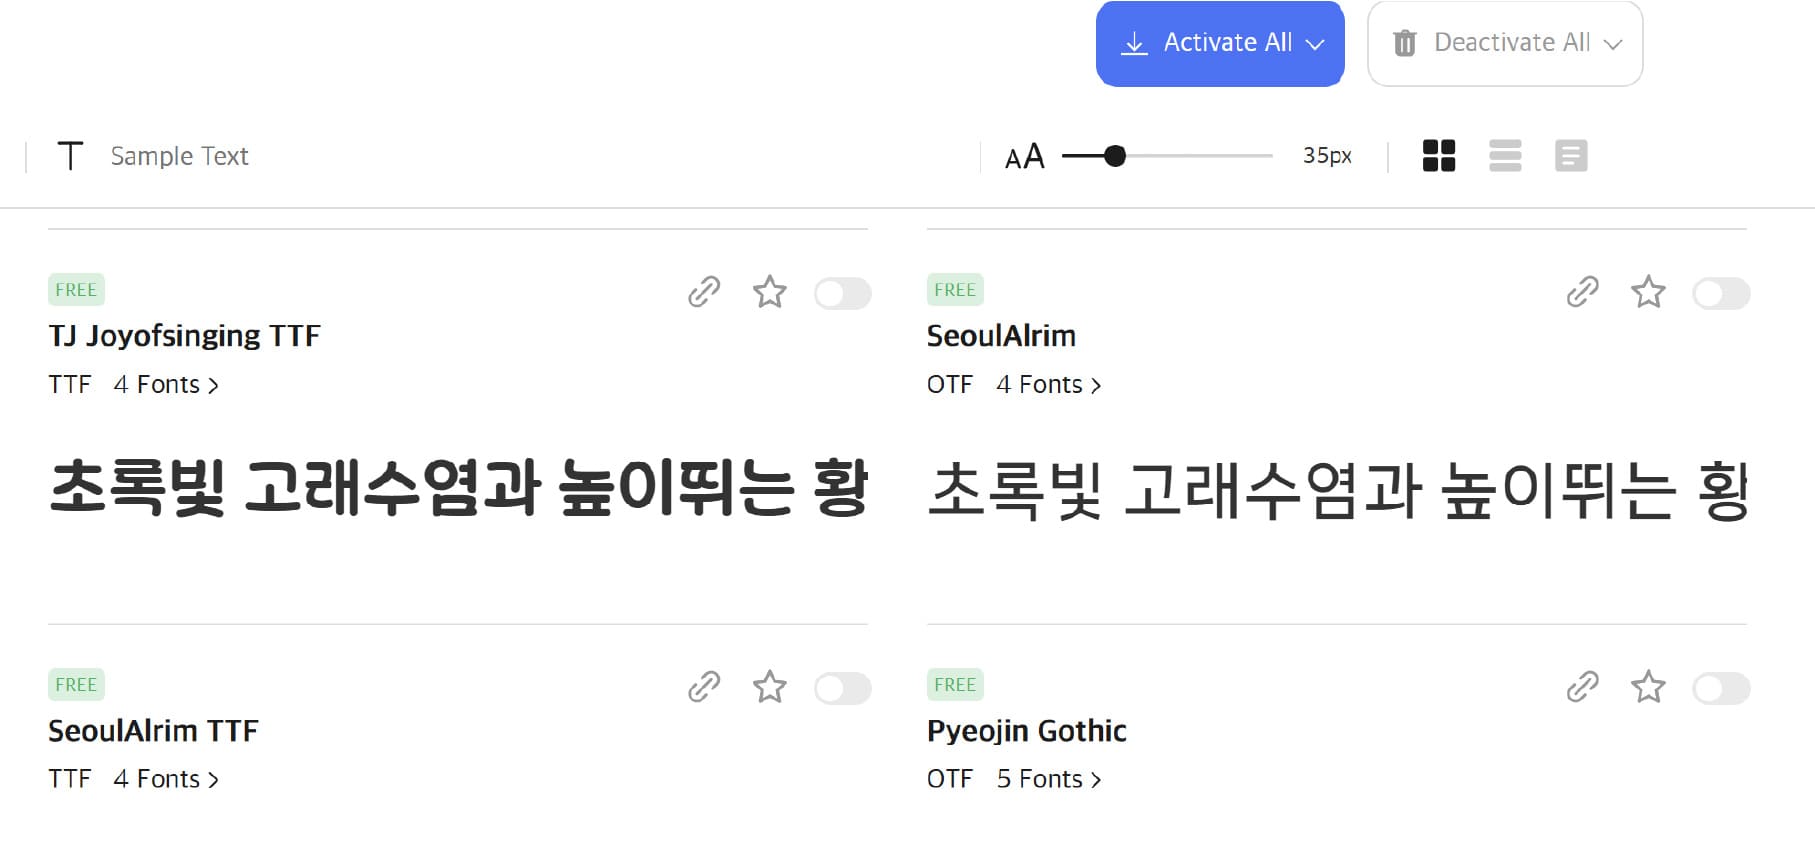Switch to paragraph text view
Viewport: 1815px width, 852px height.
(1571, 156)
